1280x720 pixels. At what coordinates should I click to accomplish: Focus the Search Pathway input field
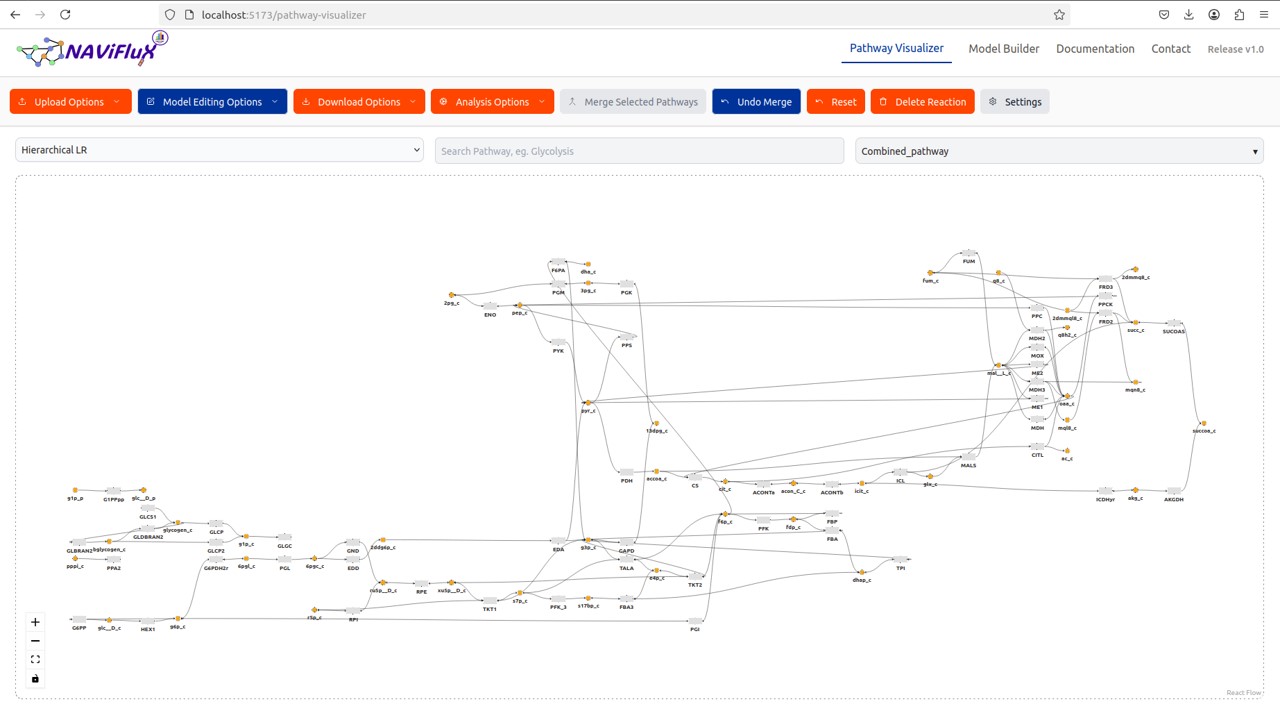coord(639,151)
